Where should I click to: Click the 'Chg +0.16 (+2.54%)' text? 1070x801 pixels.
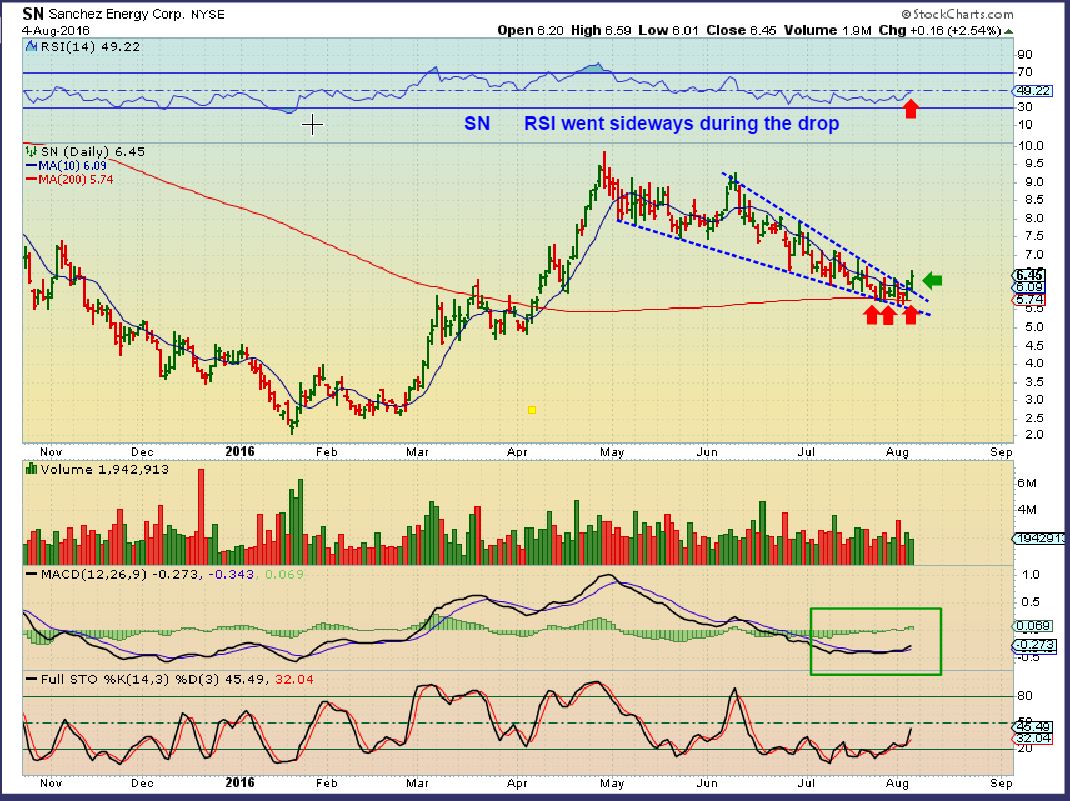click(x=940, y=31)
